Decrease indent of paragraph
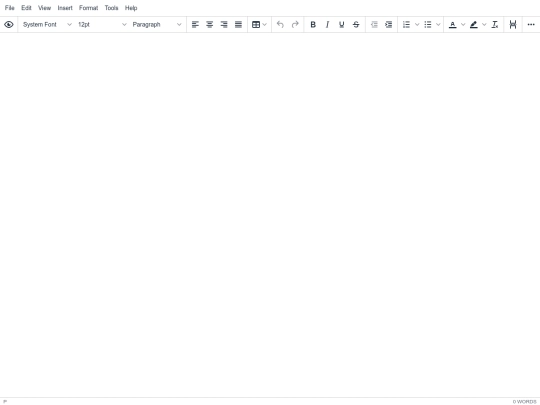The image size is (540, 405). 374,24
